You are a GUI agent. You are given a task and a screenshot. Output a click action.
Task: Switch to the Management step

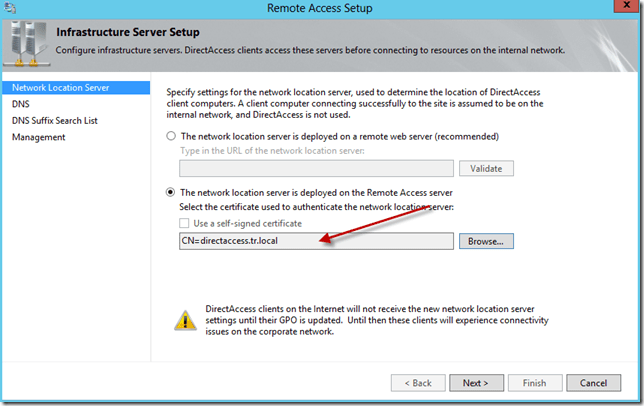39,137
